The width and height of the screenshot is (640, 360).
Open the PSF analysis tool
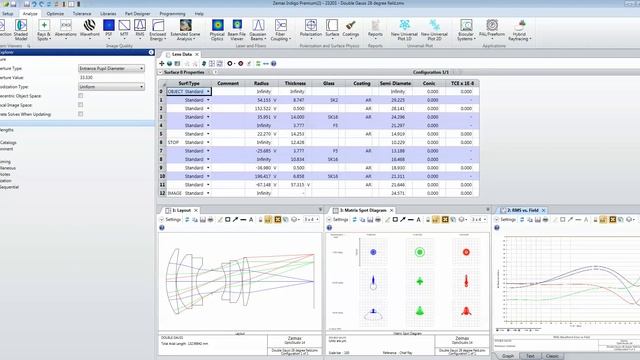coord(109,29)
